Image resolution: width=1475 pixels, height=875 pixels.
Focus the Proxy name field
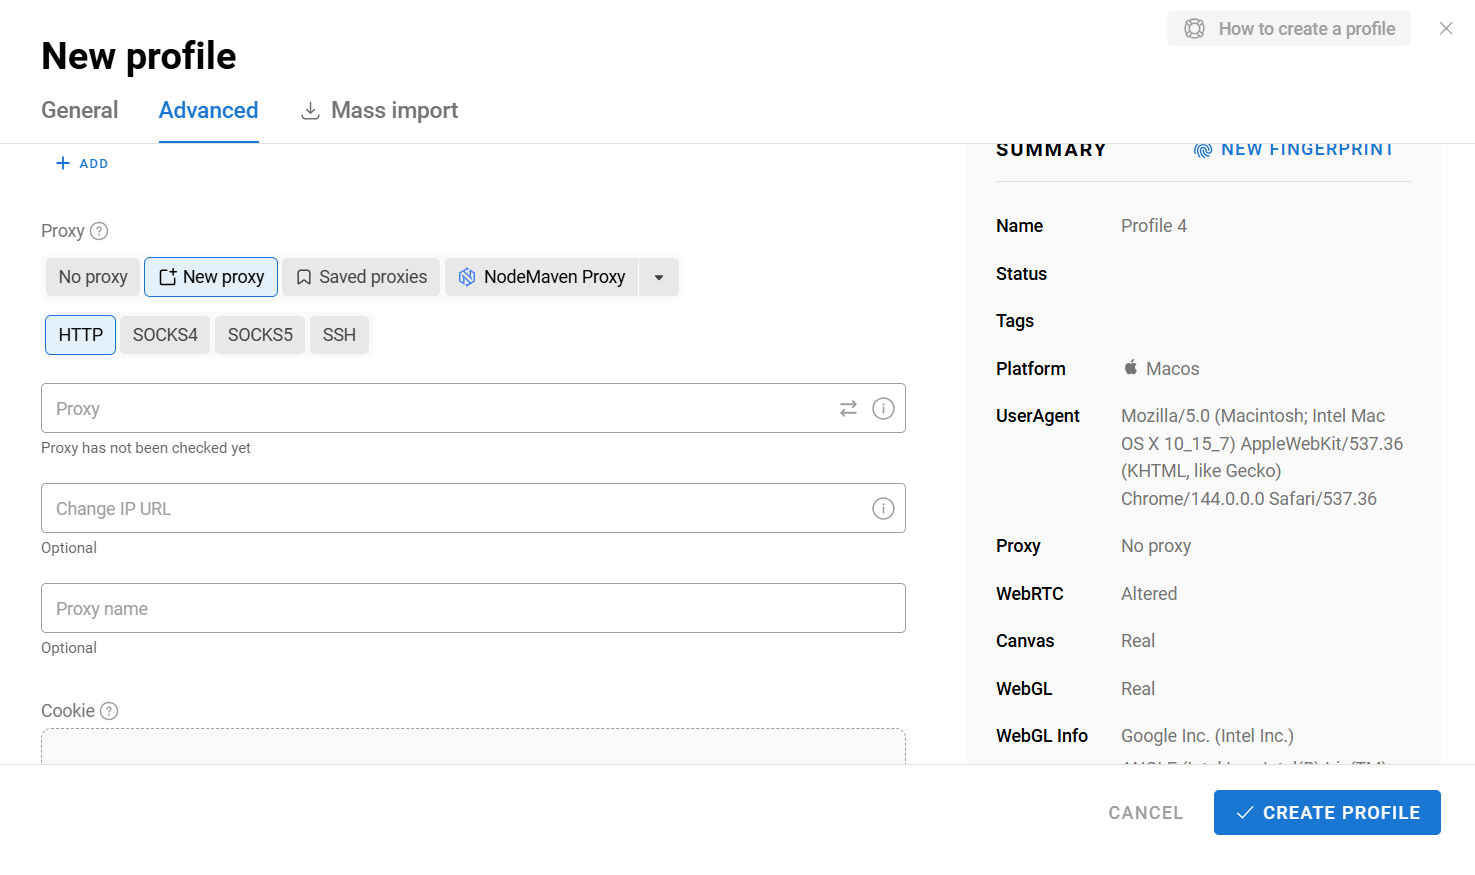coord(473,608)
